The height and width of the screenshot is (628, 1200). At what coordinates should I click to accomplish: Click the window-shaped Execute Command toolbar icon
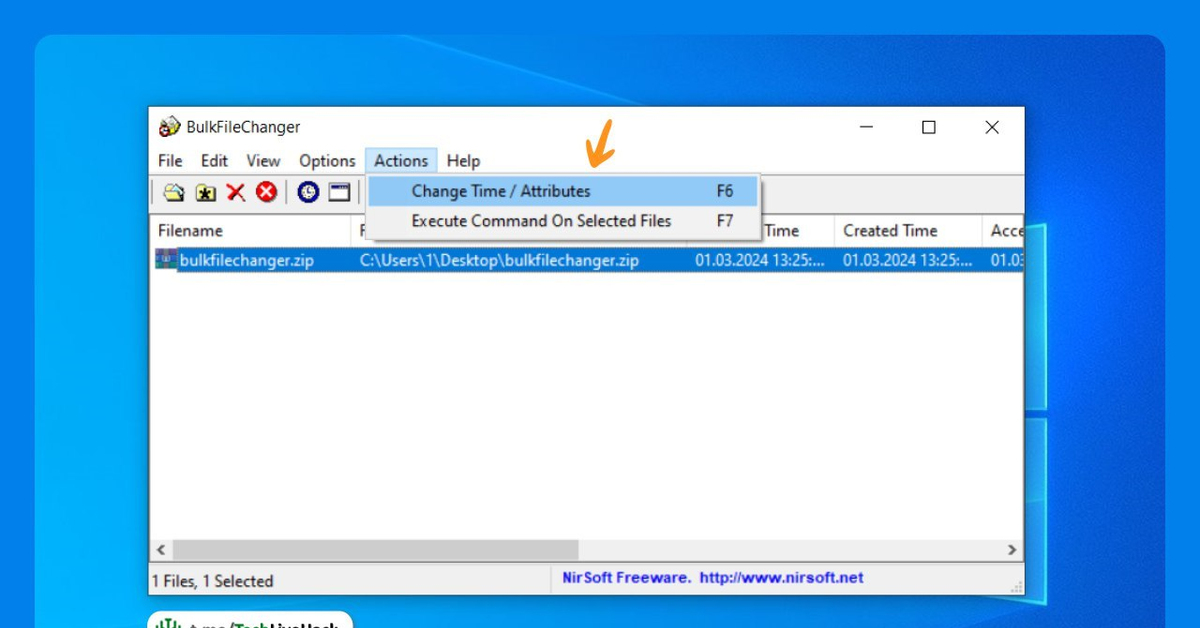click(x=340, y=192)
